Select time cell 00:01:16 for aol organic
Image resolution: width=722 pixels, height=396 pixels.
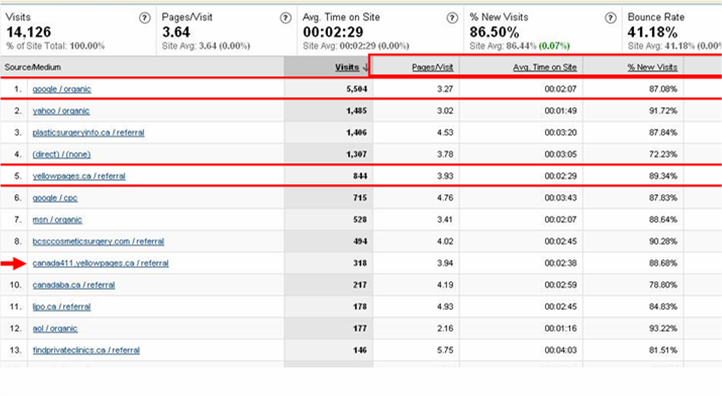[x=560, y=329]
